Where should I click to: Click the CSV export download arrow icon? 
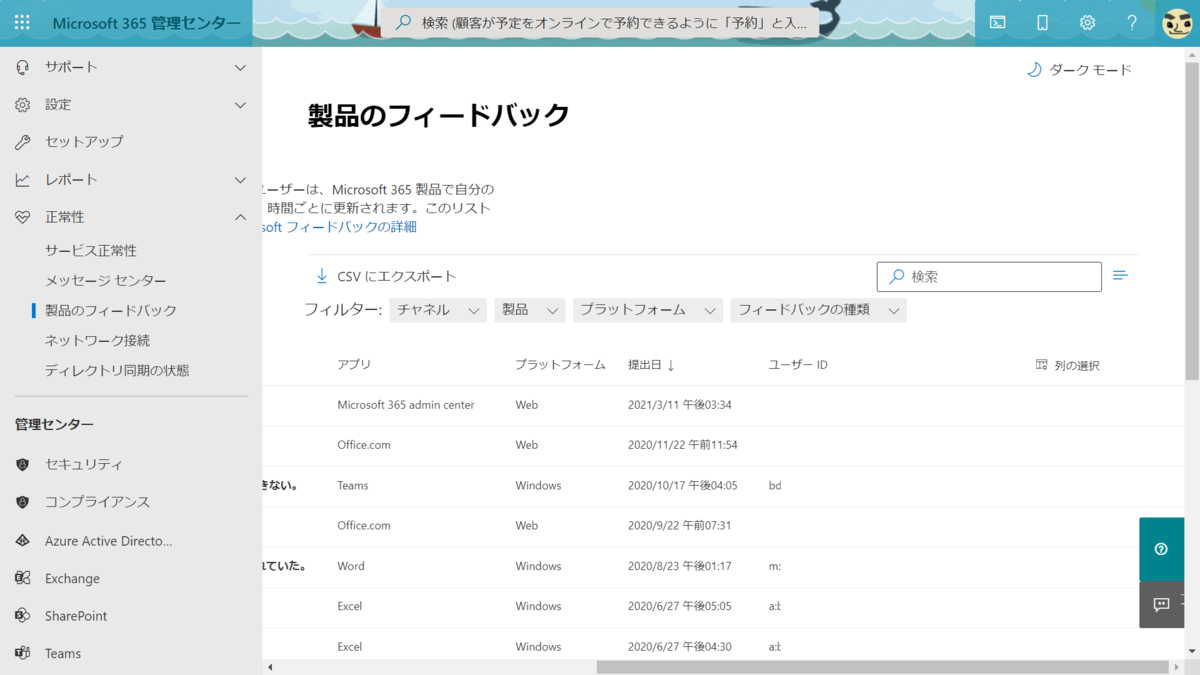point(322,276)
